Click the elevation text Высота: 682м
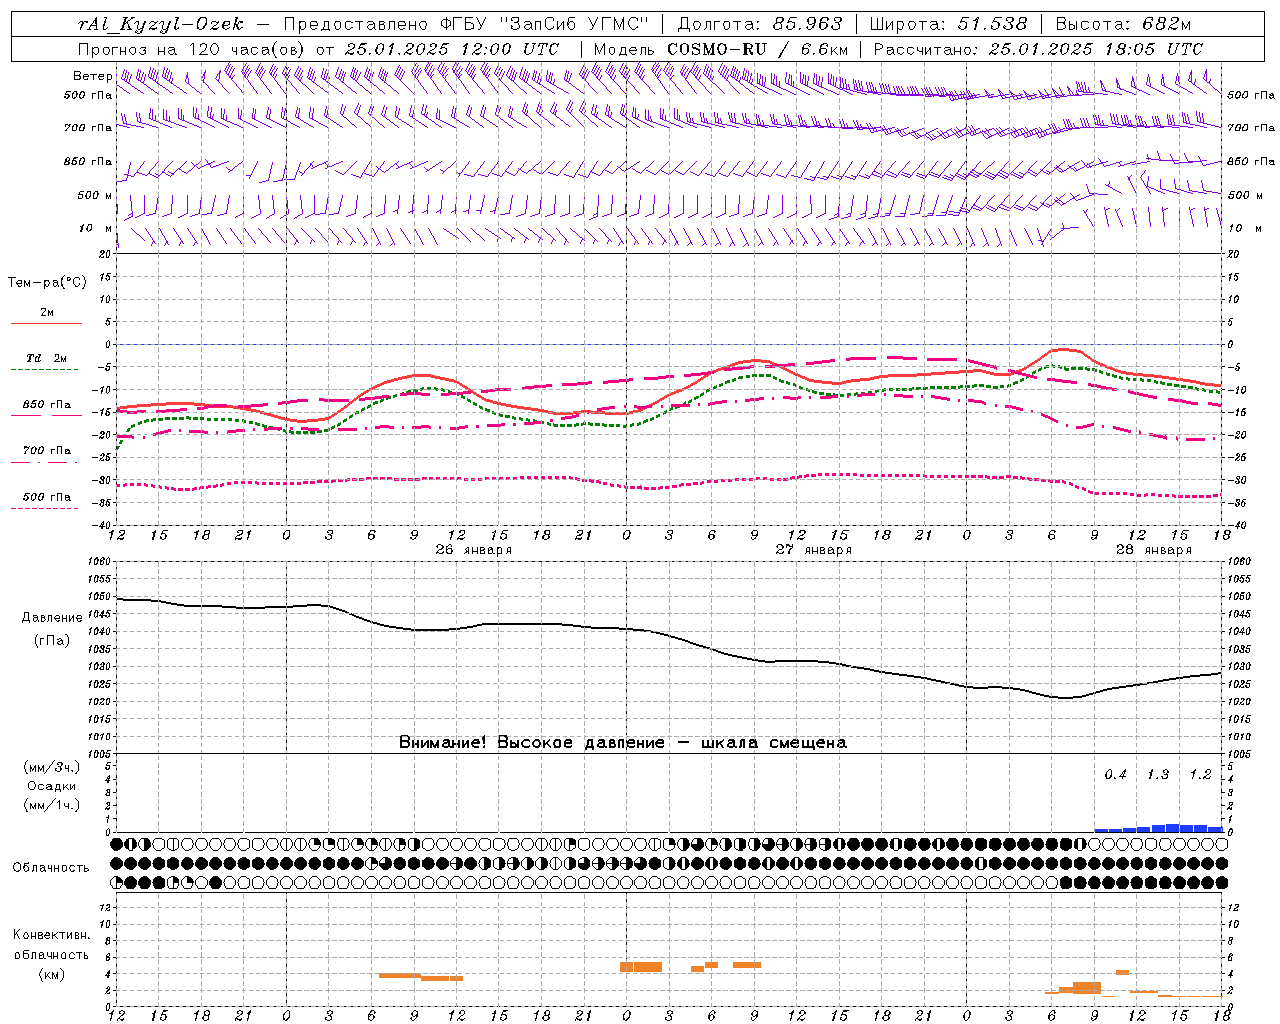The image size is (1280, 1024). click(x=1124, y=24)
